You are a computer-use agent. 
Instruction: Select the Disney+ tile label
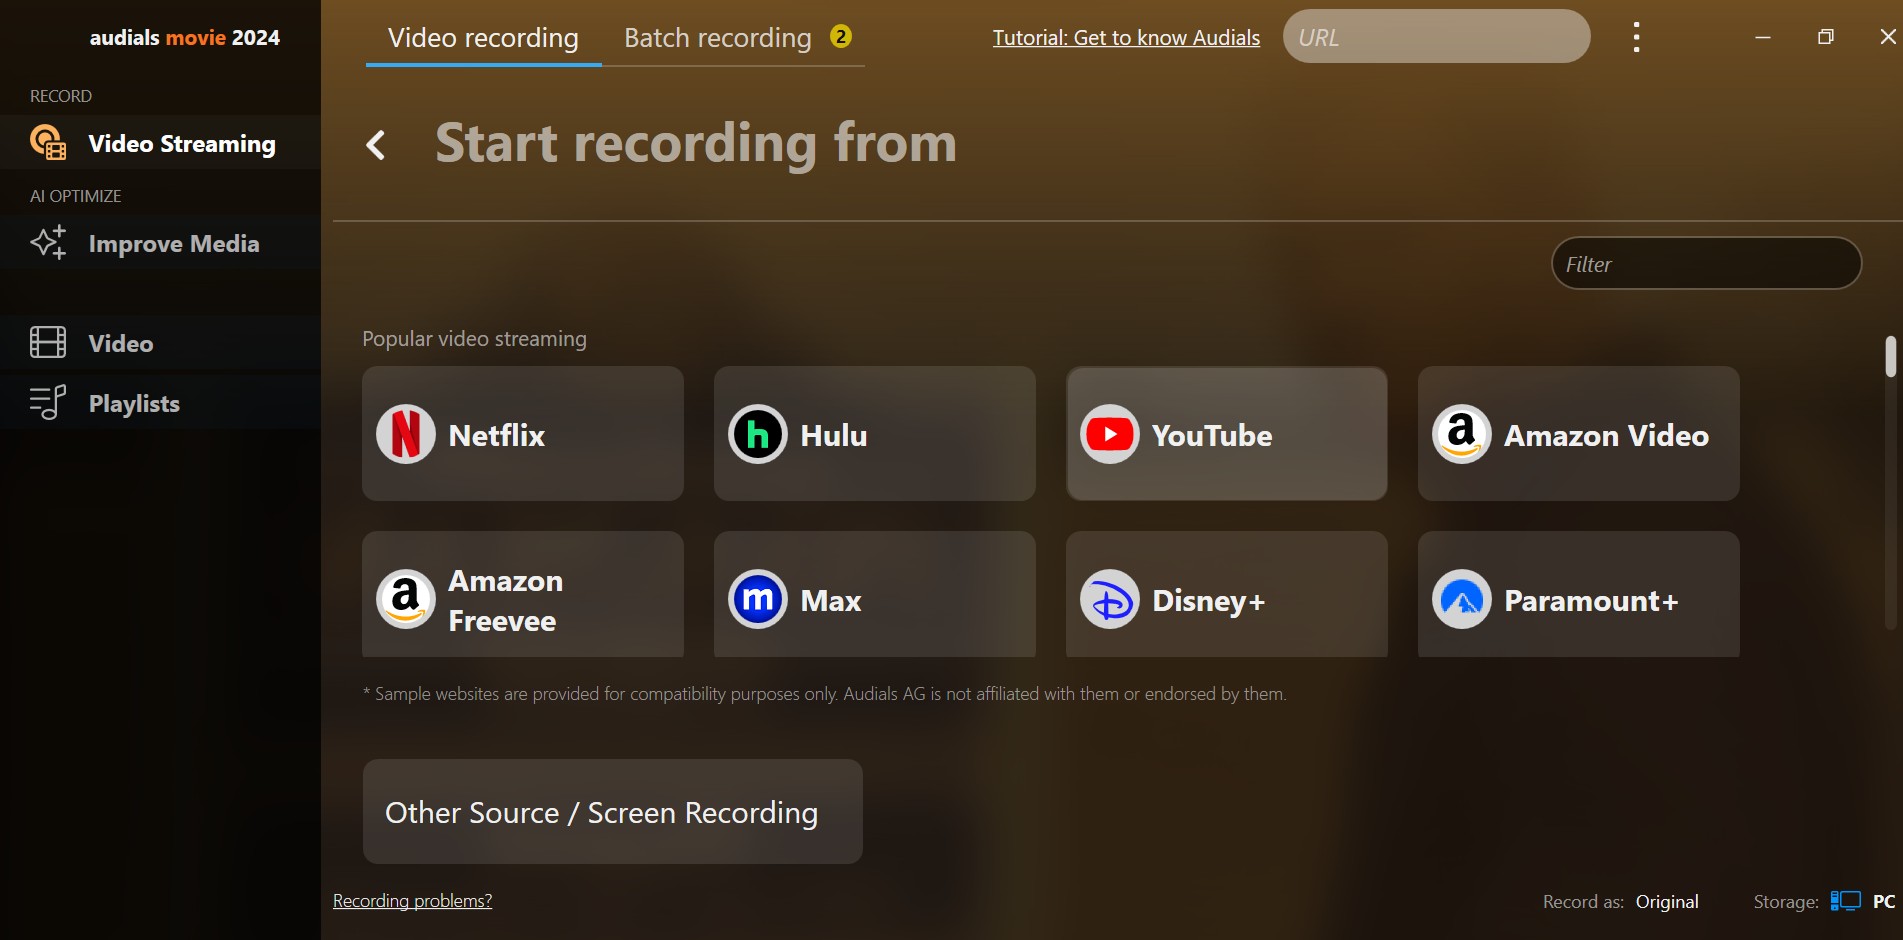(1209, 600)
